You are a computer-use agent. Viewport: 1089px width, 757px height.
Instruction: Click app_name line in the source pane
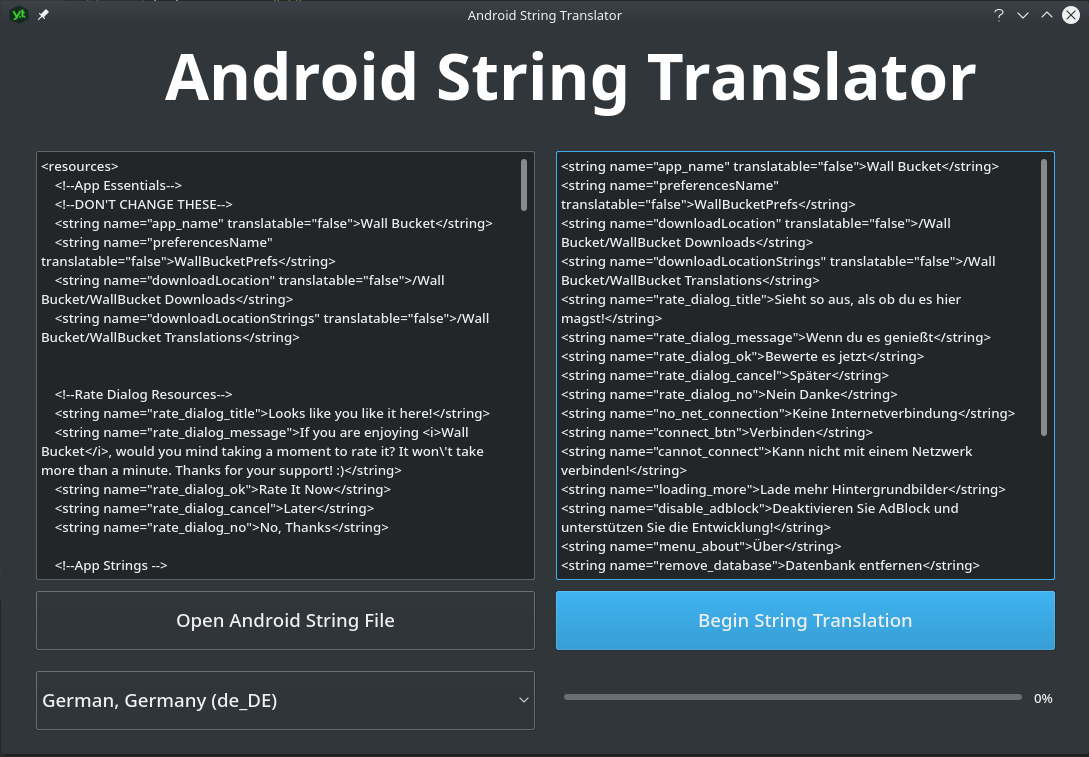point(274,224)
